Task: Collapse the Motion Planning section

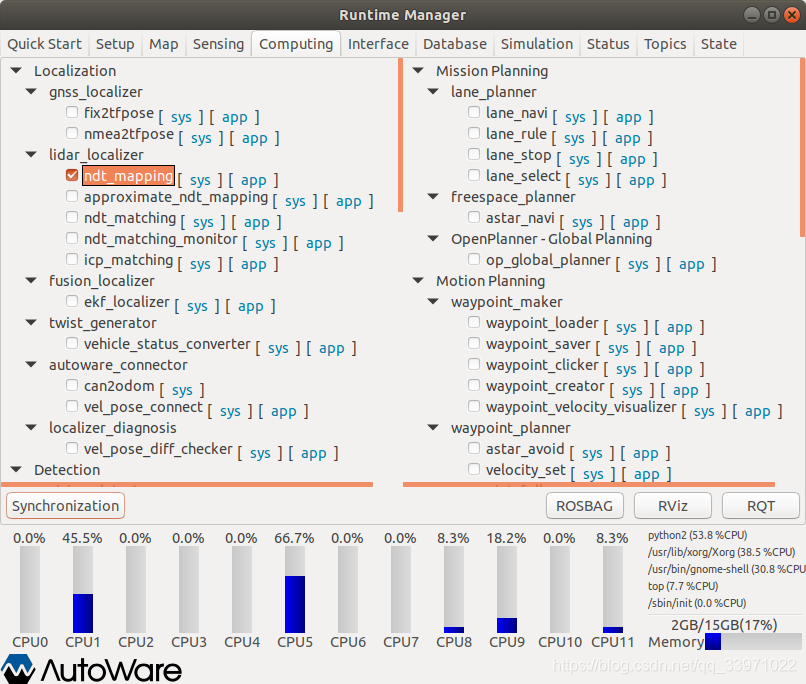Action: click(418, 281)
